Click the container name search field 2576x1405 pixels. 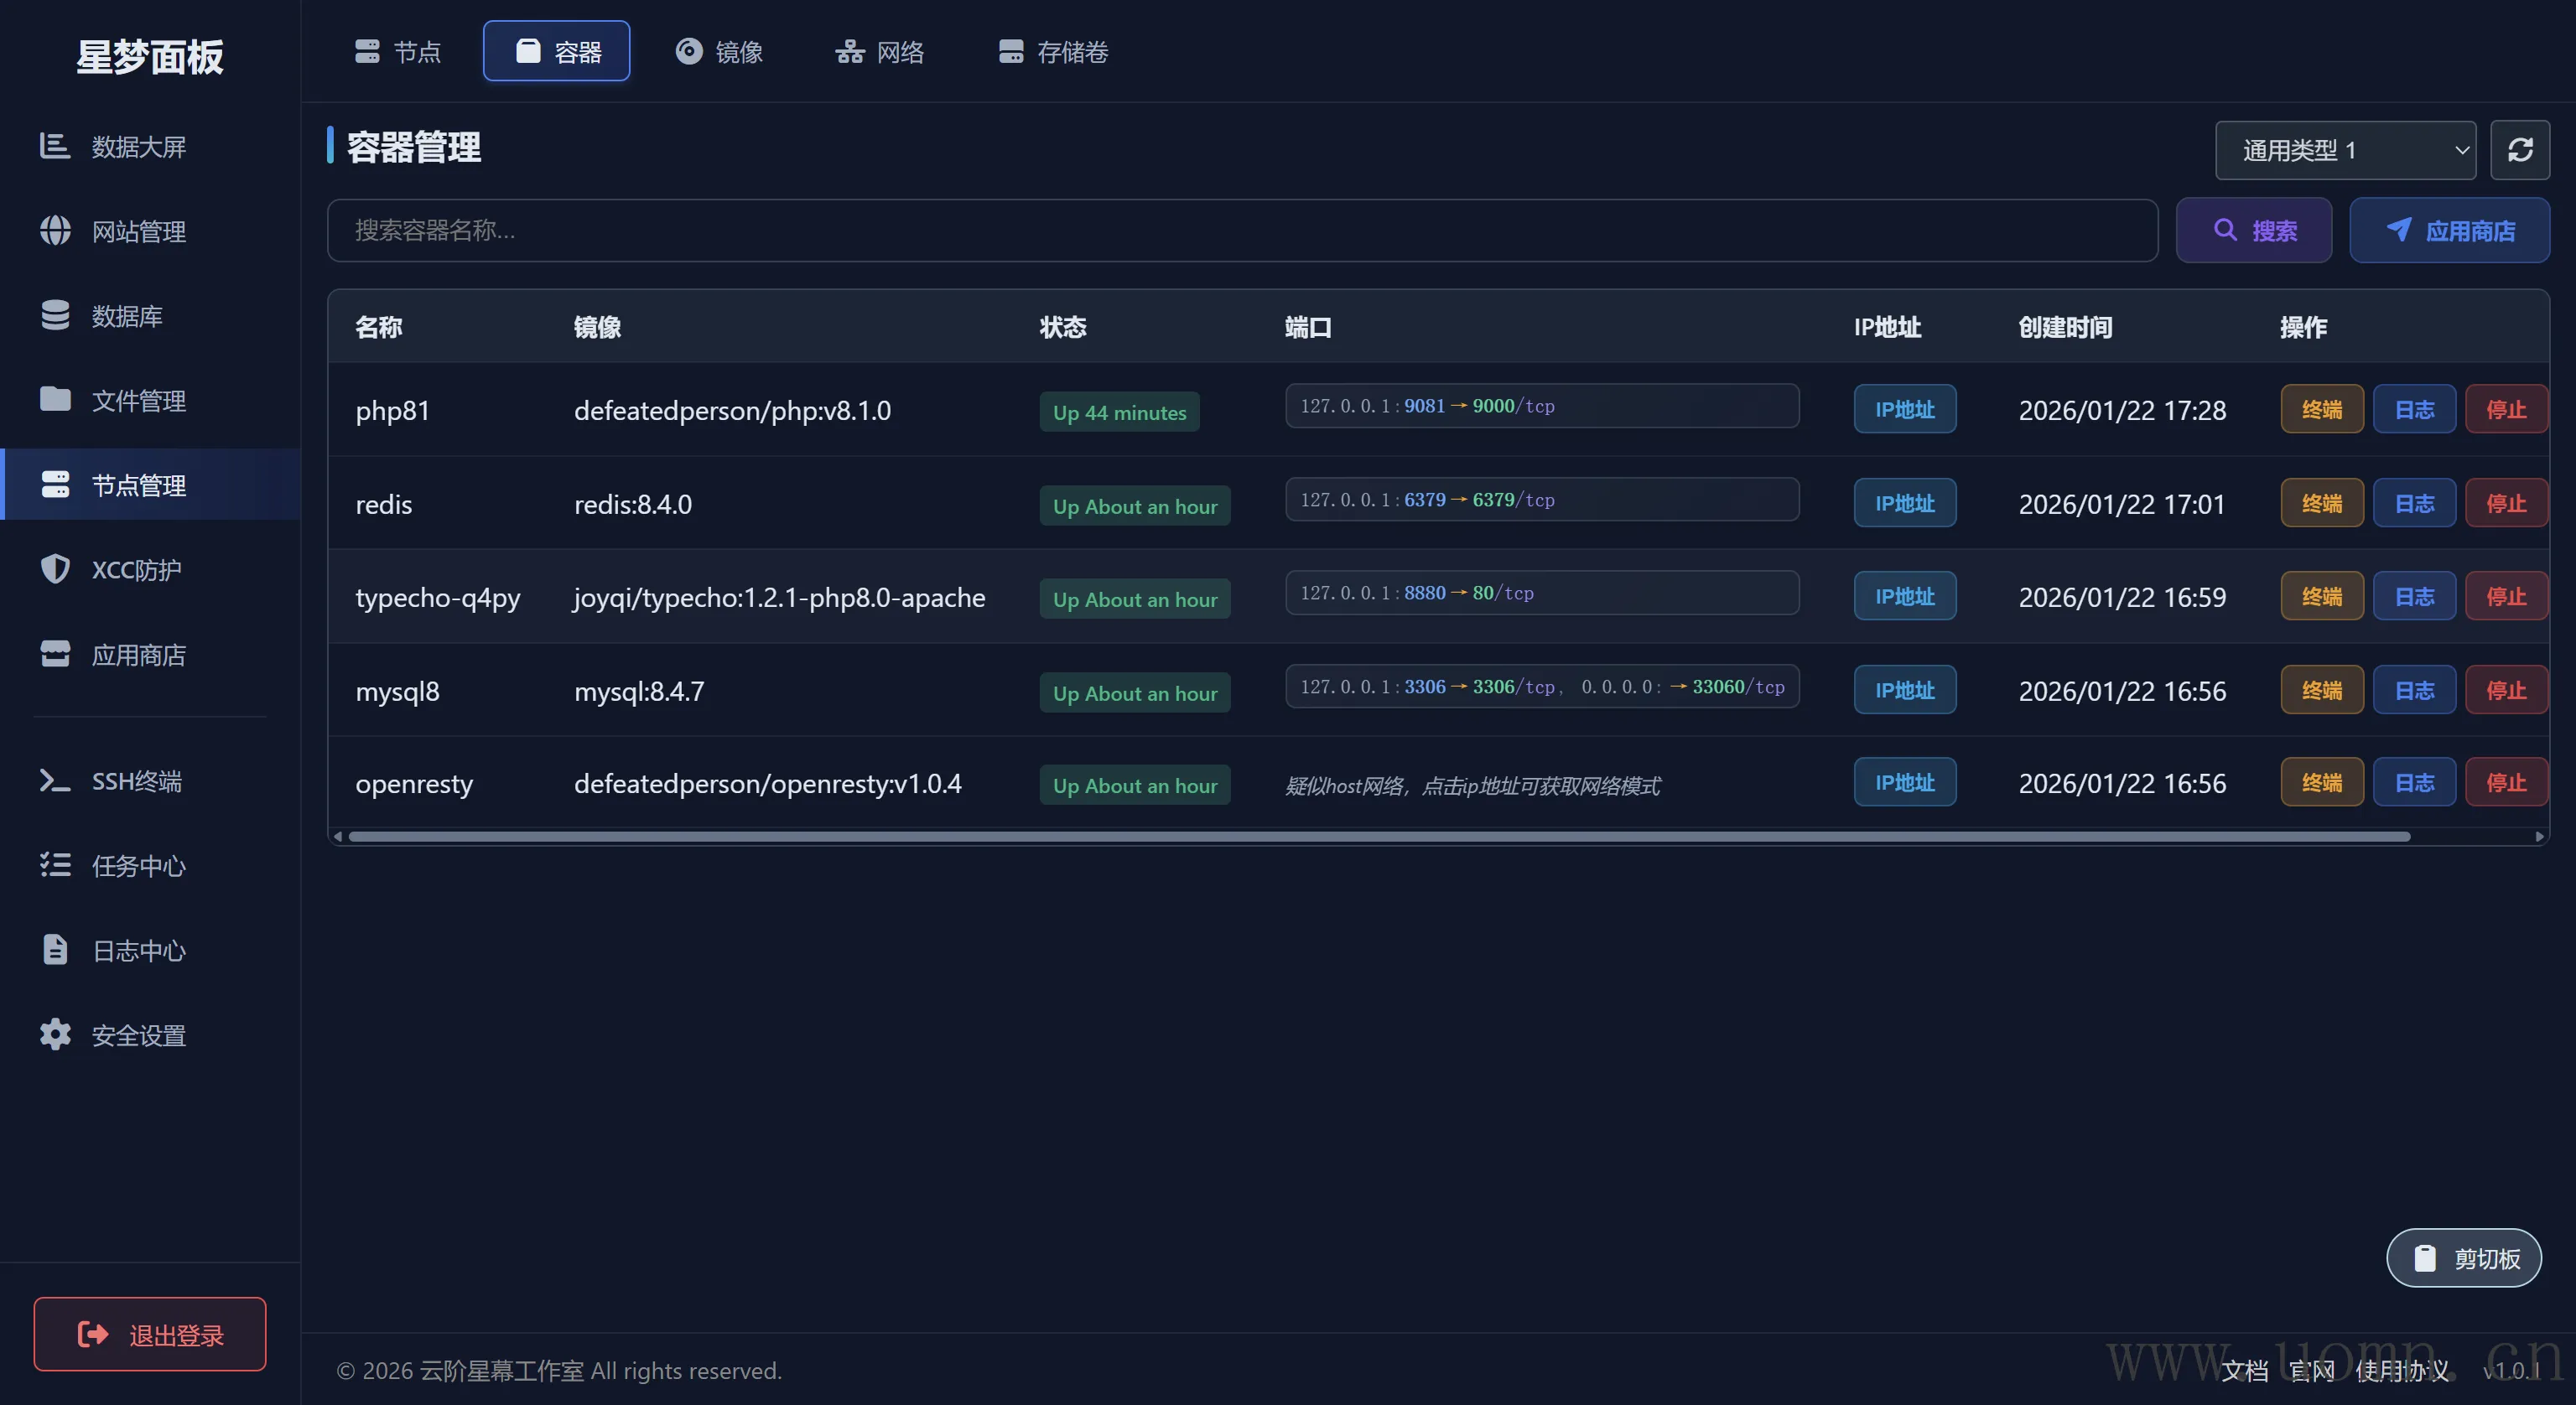coord(1241,231)
